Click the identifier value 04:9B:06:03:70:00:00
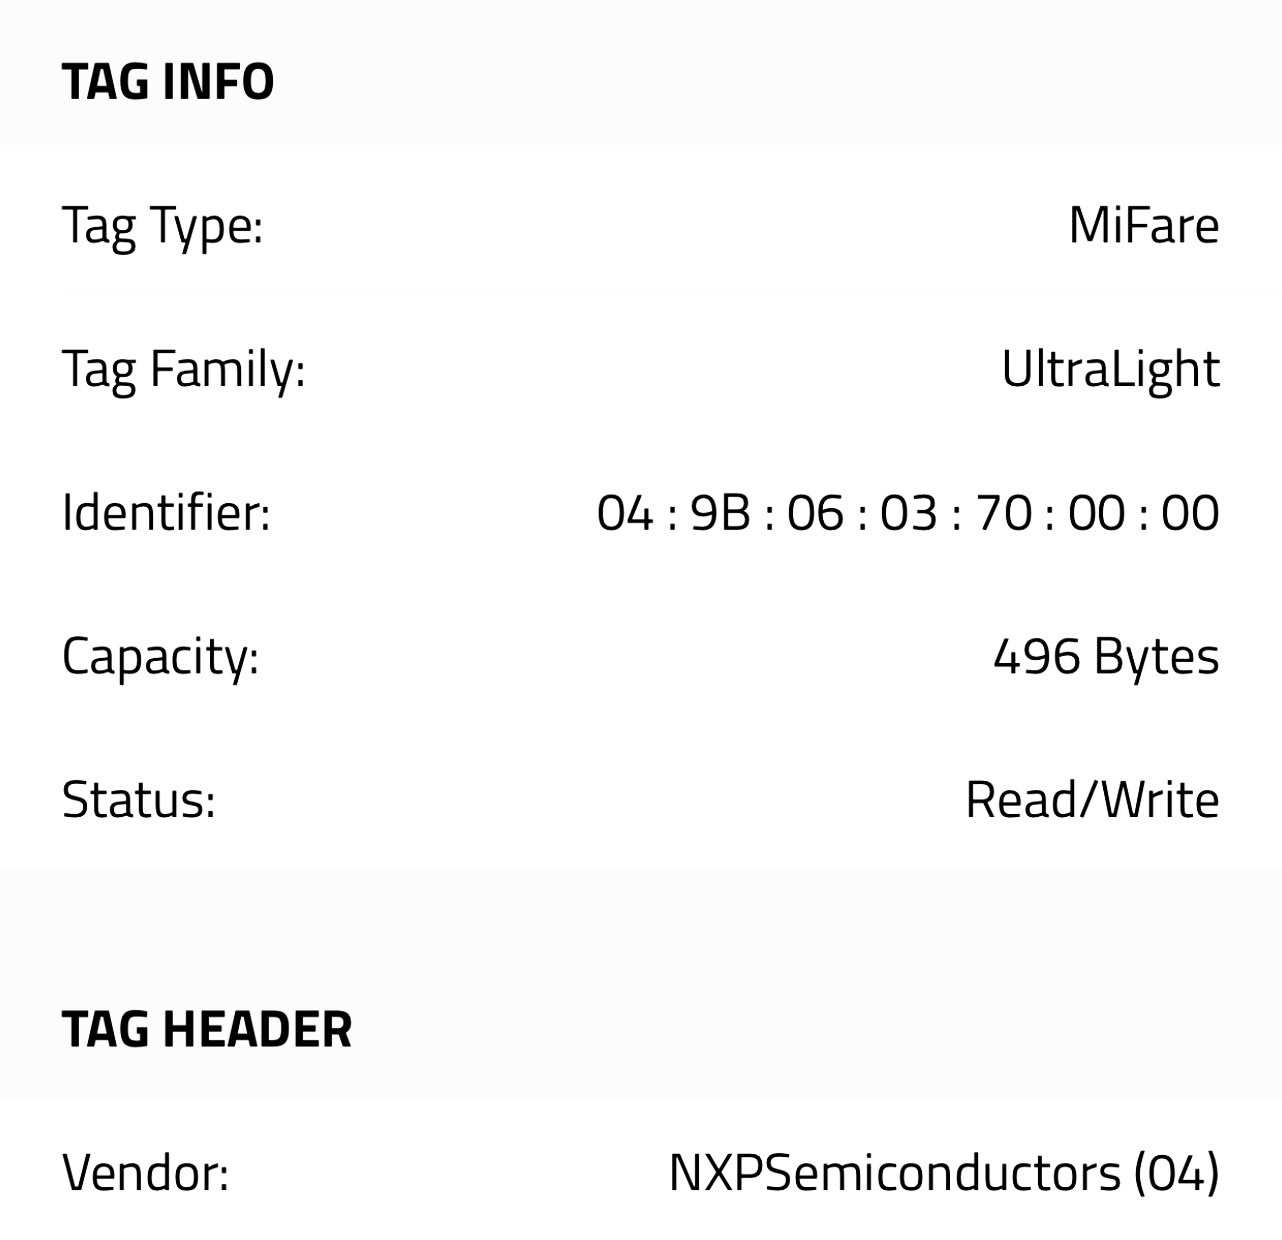The height and width of the screenshot is (1240, 1282). (x=908, y=512)
